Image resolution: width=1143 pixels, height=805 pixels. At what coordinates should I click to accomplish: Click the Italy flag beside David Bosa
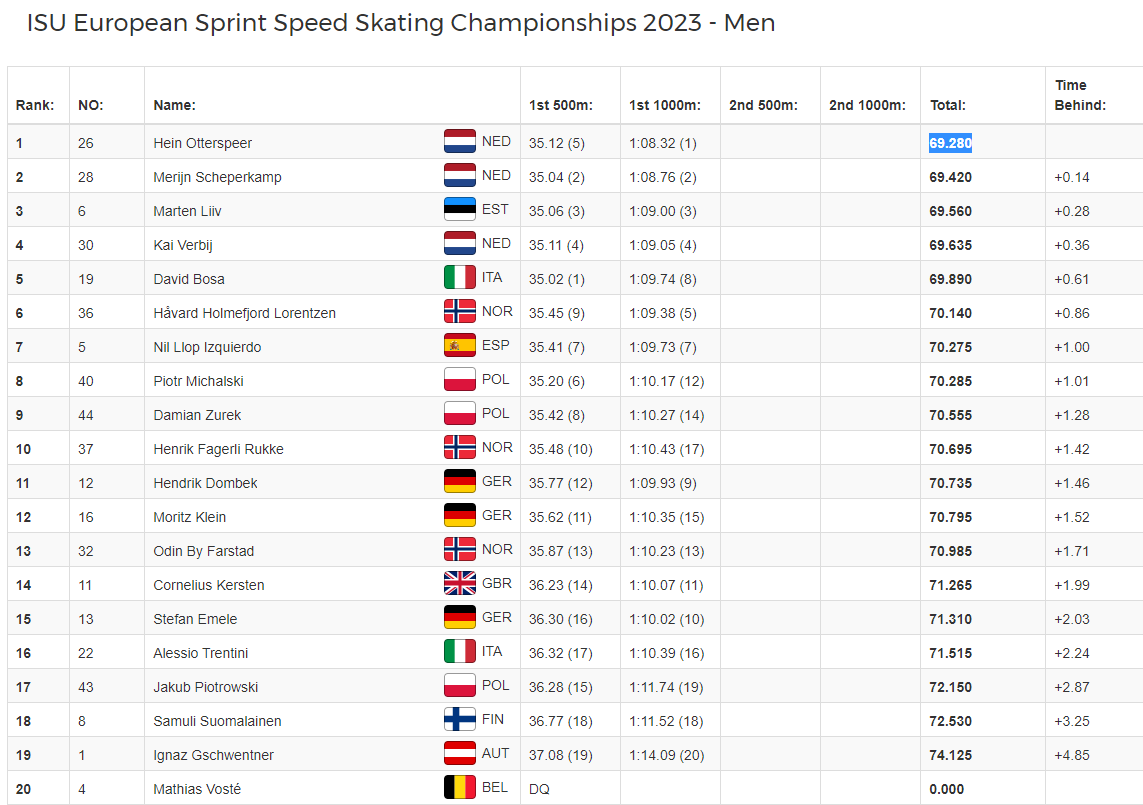460,278
